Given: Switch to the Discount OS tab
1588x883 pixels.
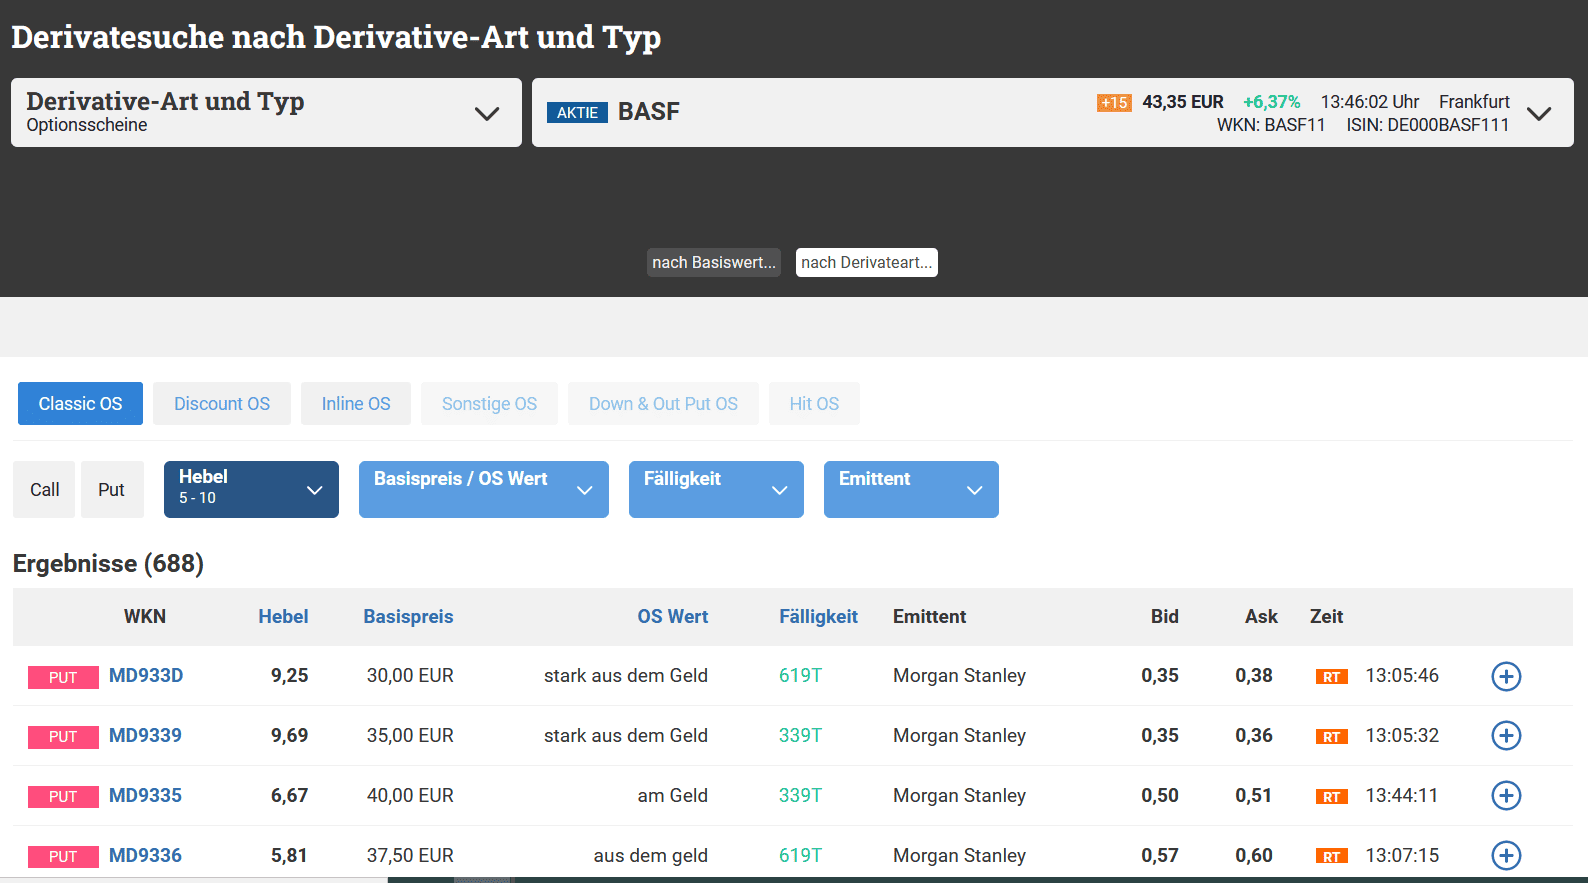Looking at the screenshot, I should tap(221, 404).
